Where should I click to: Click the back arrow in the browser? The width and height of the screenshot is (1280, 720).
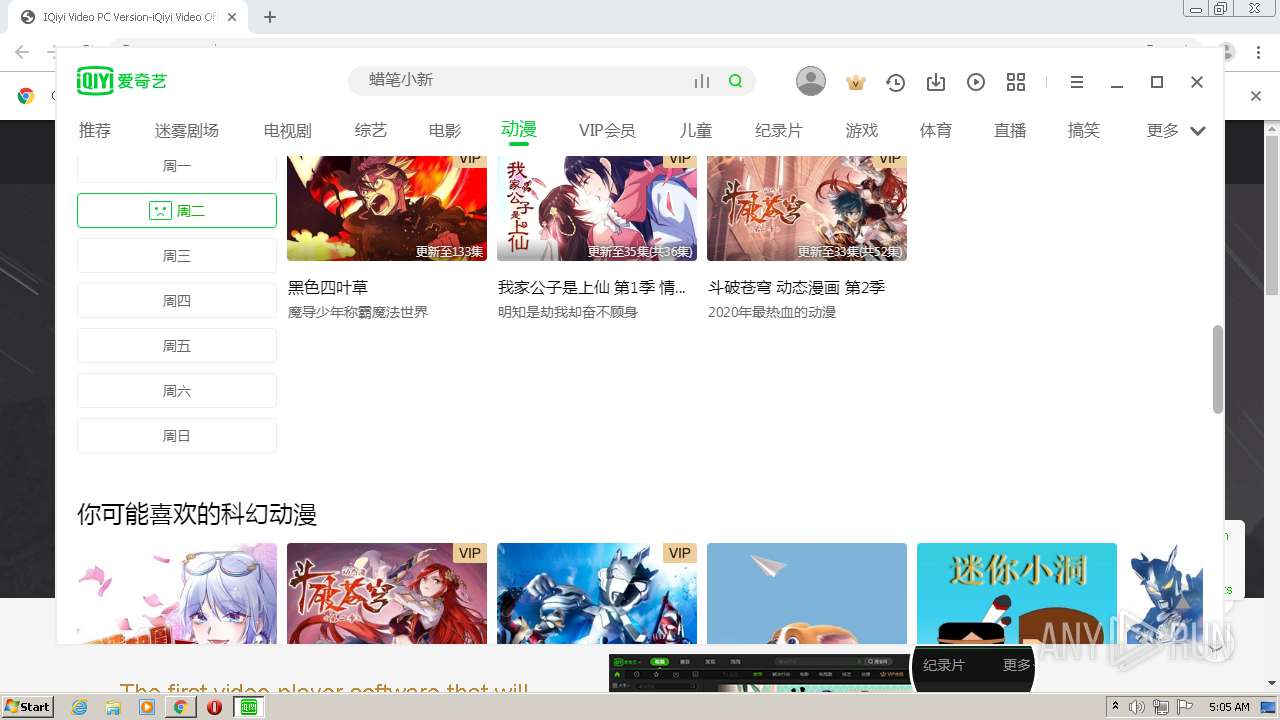click(22, 52)
